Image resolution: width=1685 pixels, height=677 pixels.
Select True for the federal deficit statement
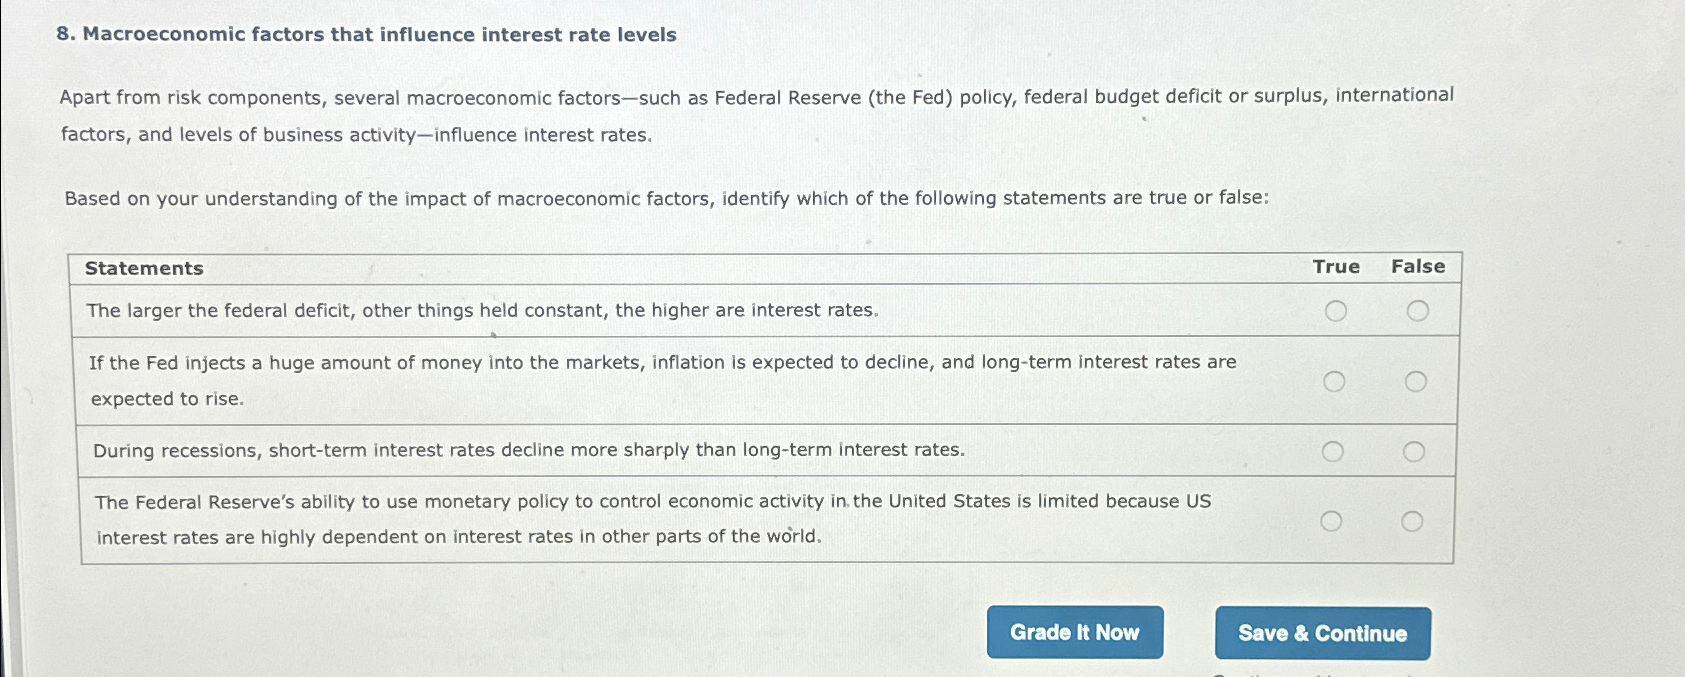(x=1333, y=310)
